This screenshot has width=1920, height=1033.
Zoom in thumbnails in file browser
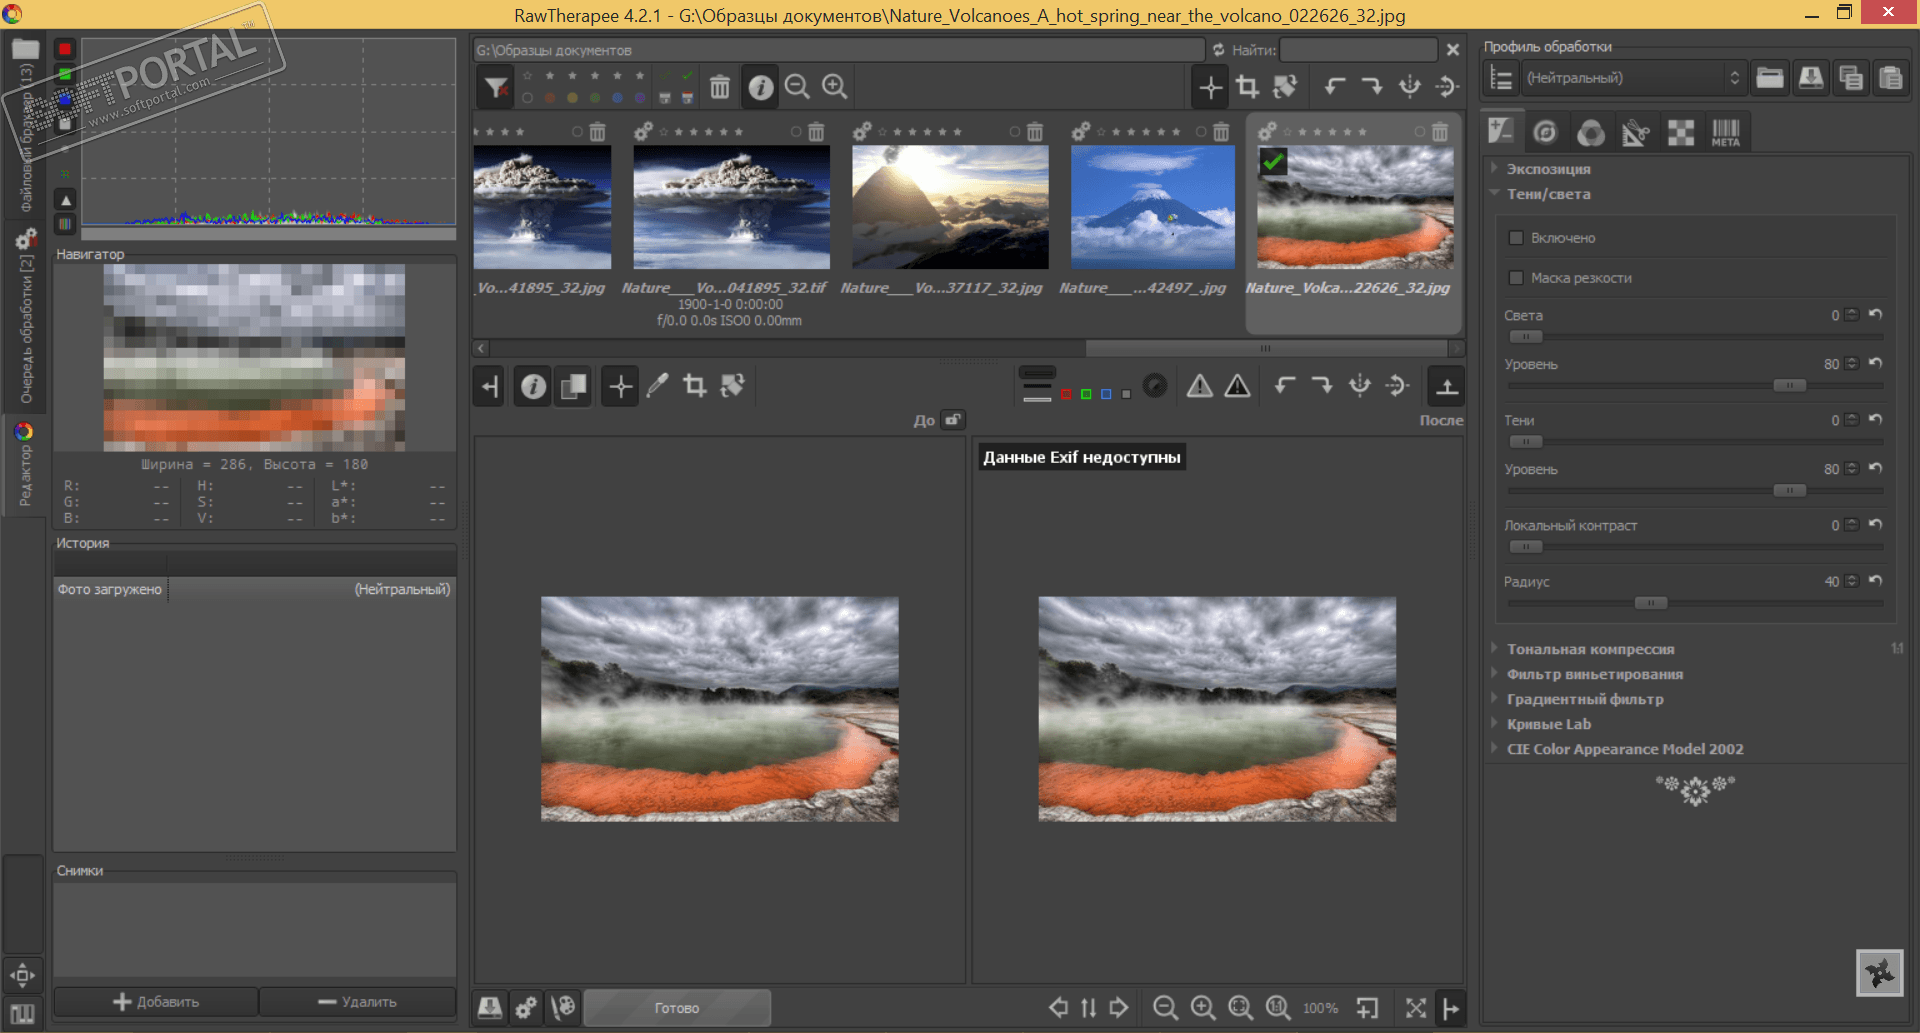(x=835, y=87)
